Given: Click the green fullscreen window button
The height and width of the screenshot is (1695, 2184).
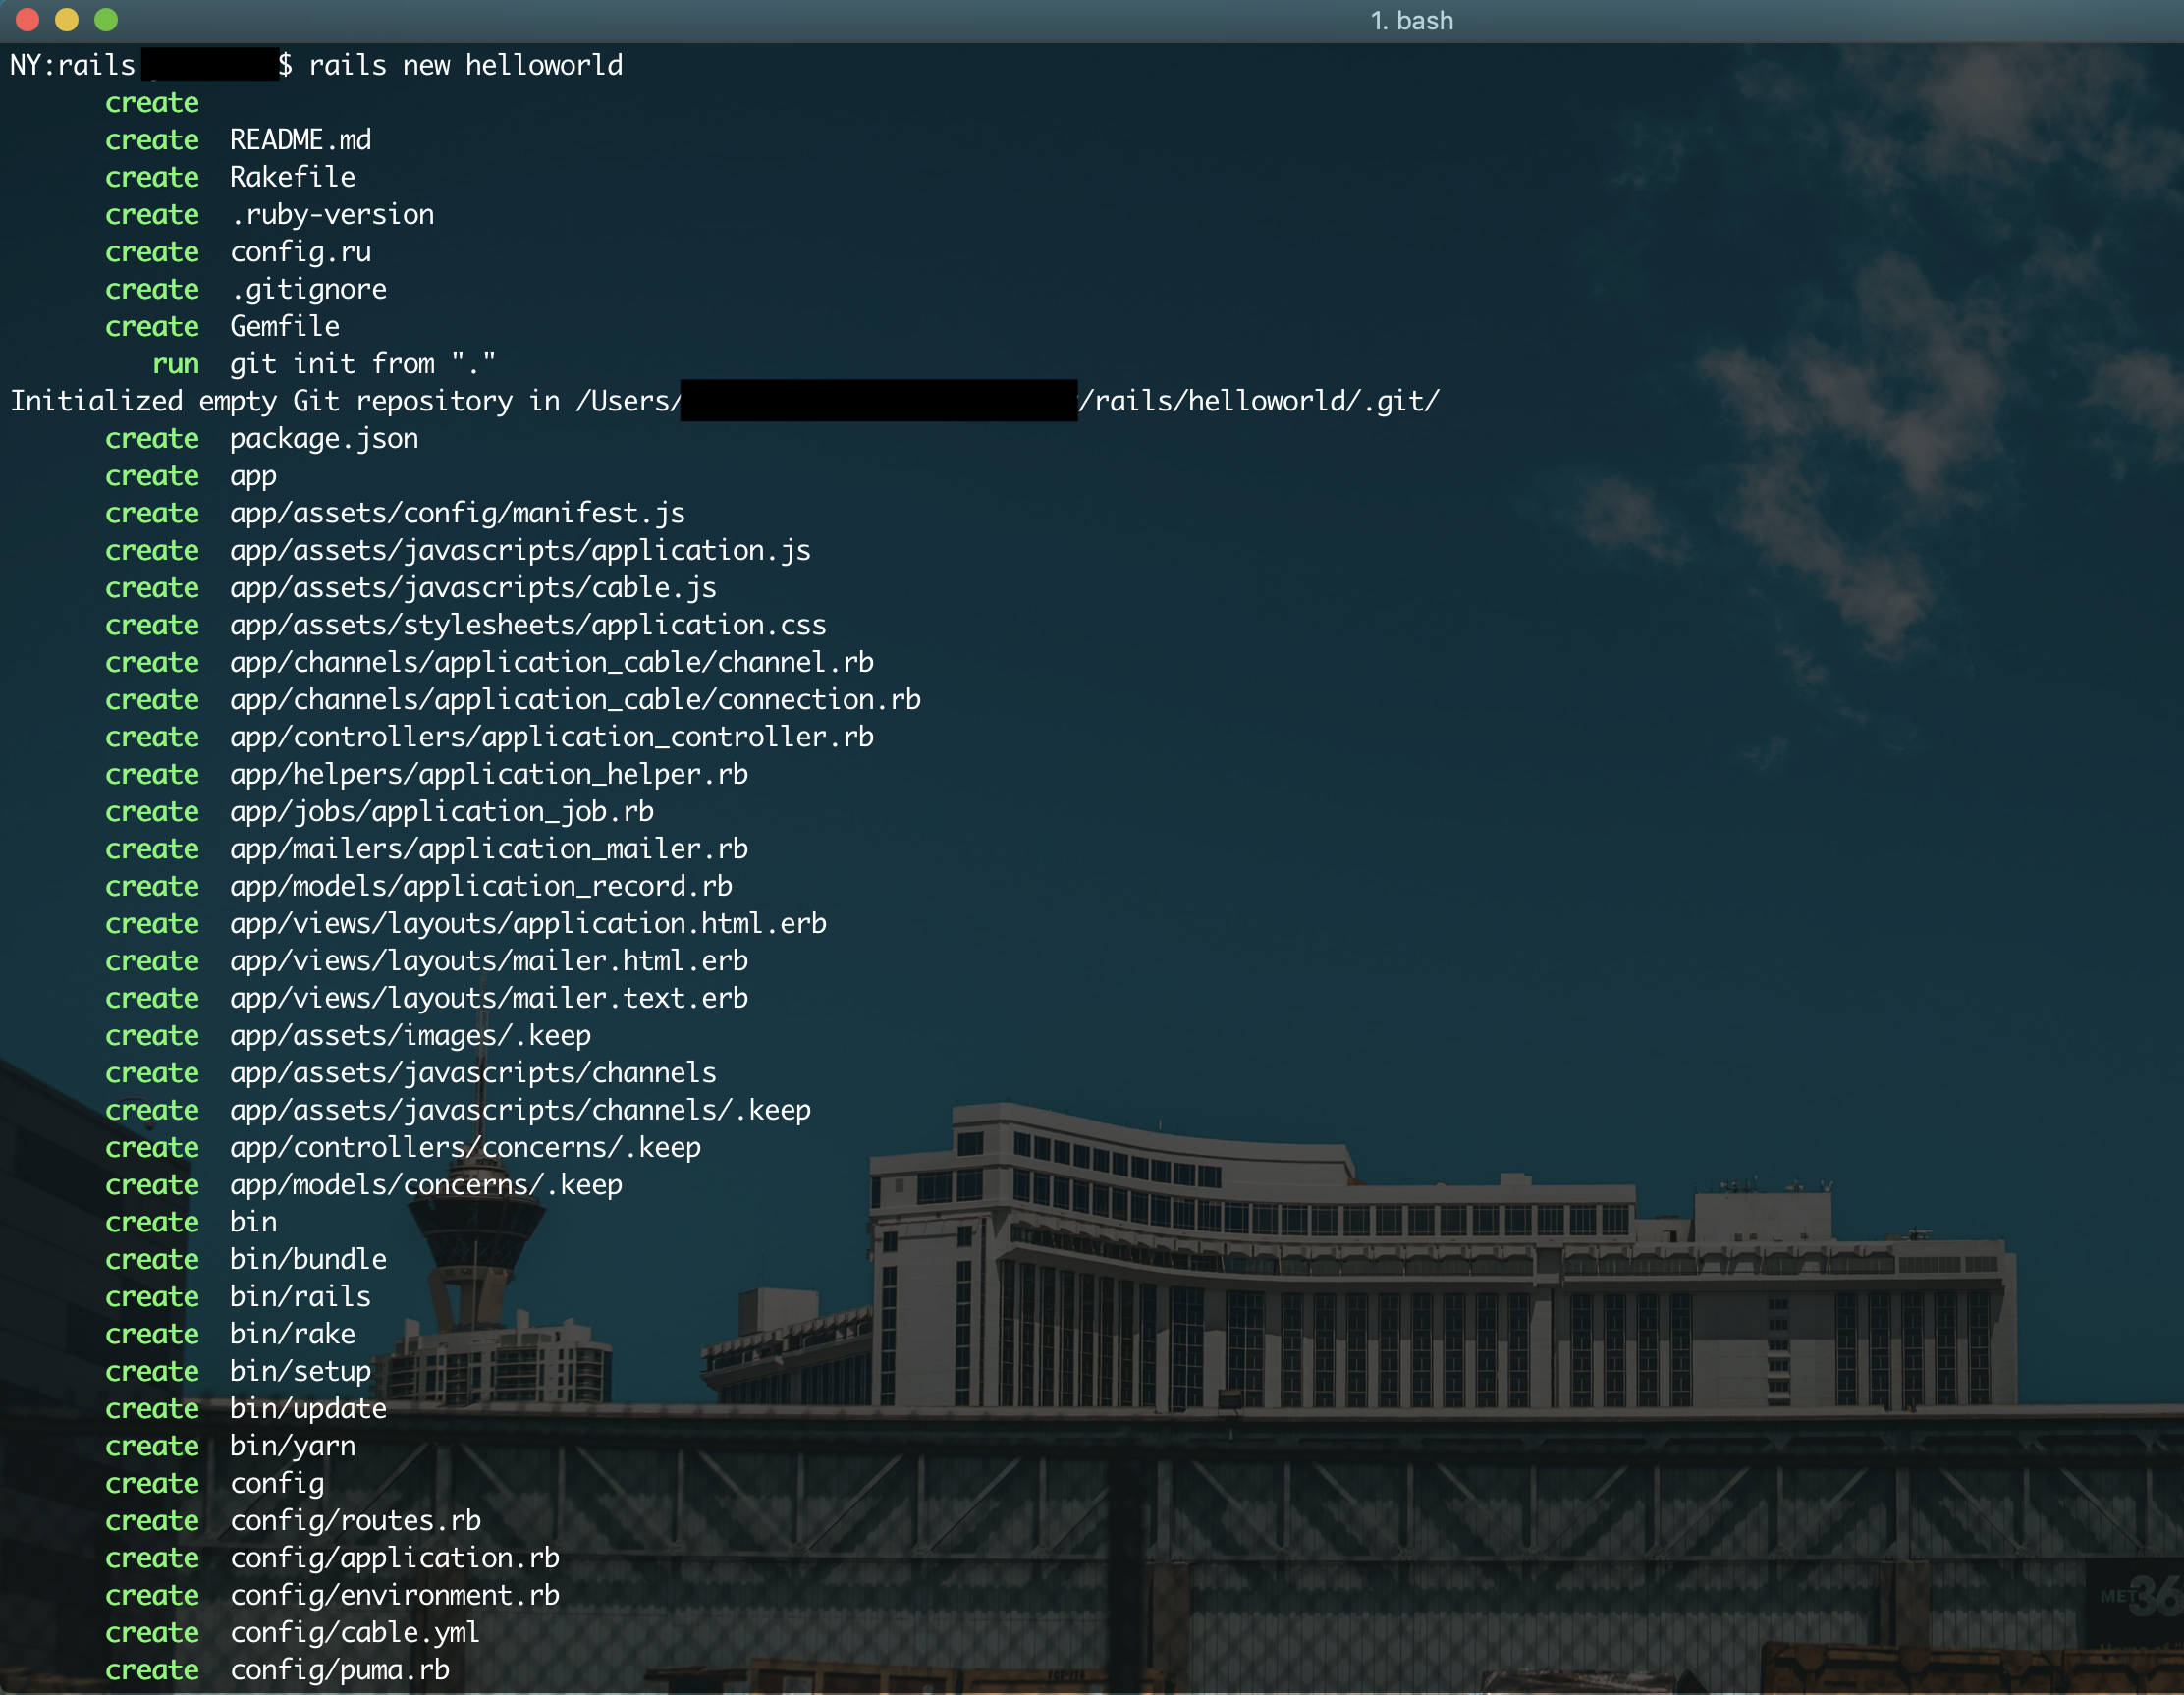Looking at the screenshot, I should point(105,19).
